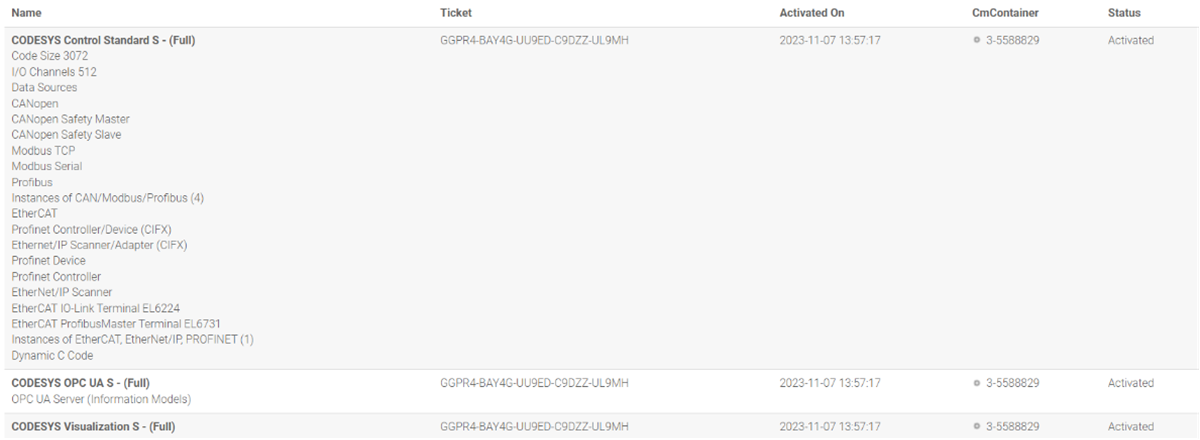Click the activation date in the OPC UA S row
The height and width of the screenshot is (440, 1200).
coord(830,383)
